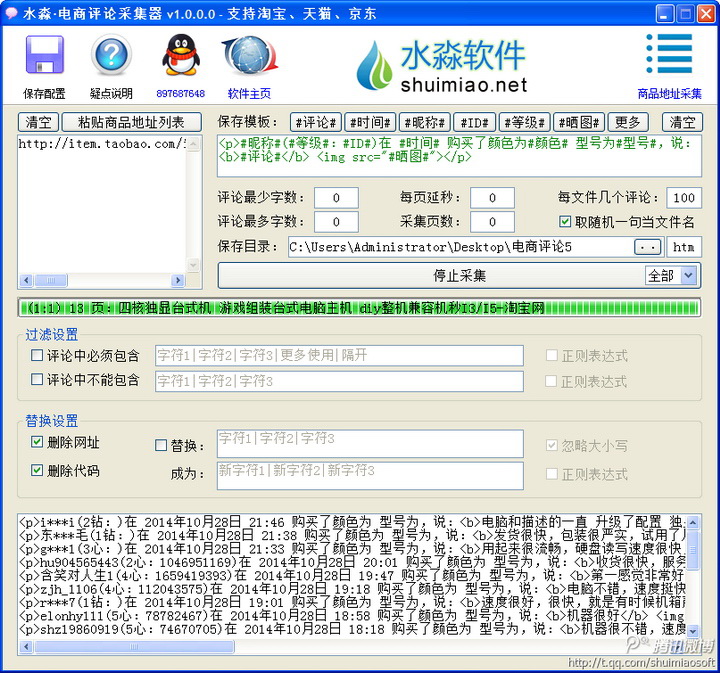
Task: Insert the #昵称# template tag
Action: [x=425, y=122]
